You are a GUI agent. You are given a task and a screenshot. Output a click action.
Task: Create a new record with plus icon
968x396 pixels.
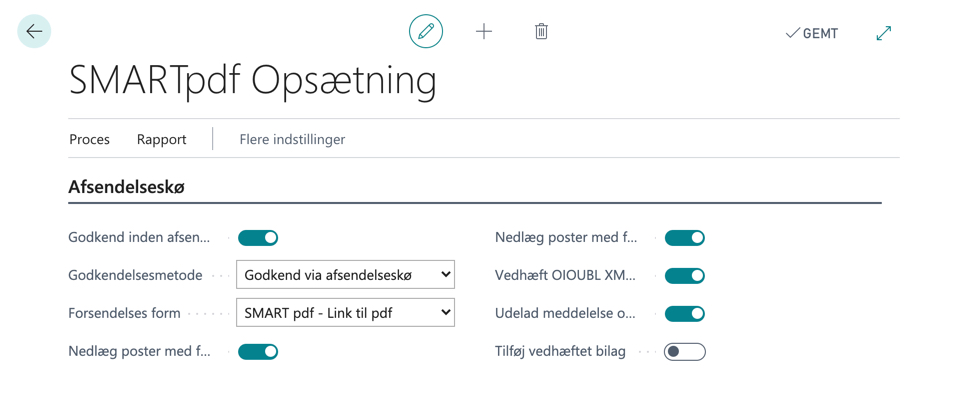click(x=484, y=32)
